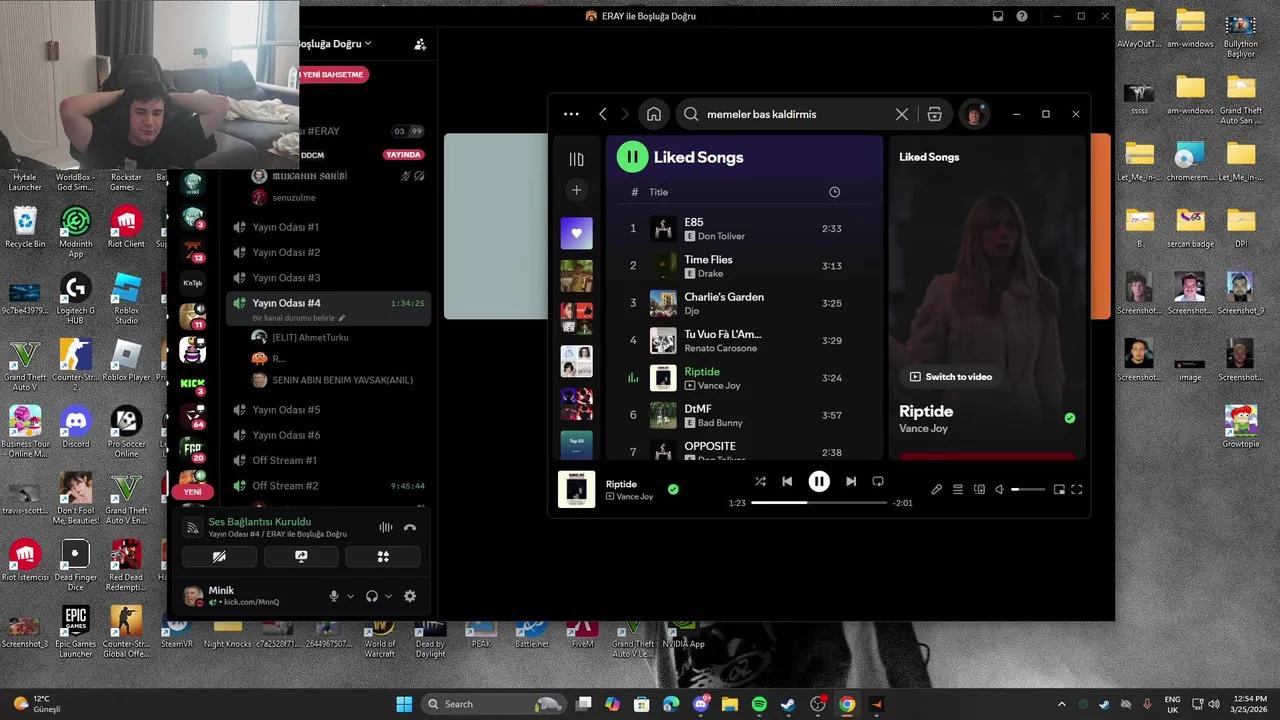Open lyrics microphone icon
Screen dimensions: 1280x720
click(x=936, y=489)
